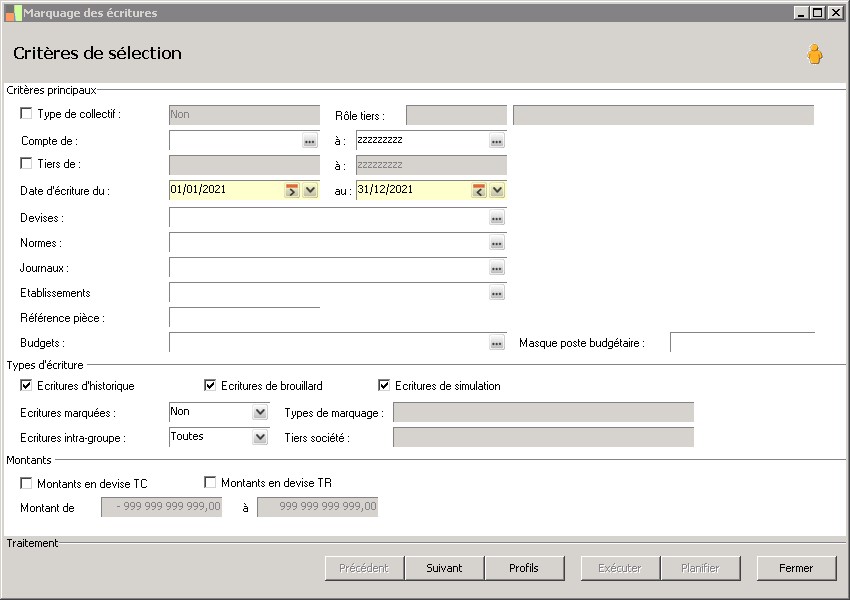The height and width of the screenshot is (600, 850).
Task: Open lookup button for Devises field
Action: [497, 218]
